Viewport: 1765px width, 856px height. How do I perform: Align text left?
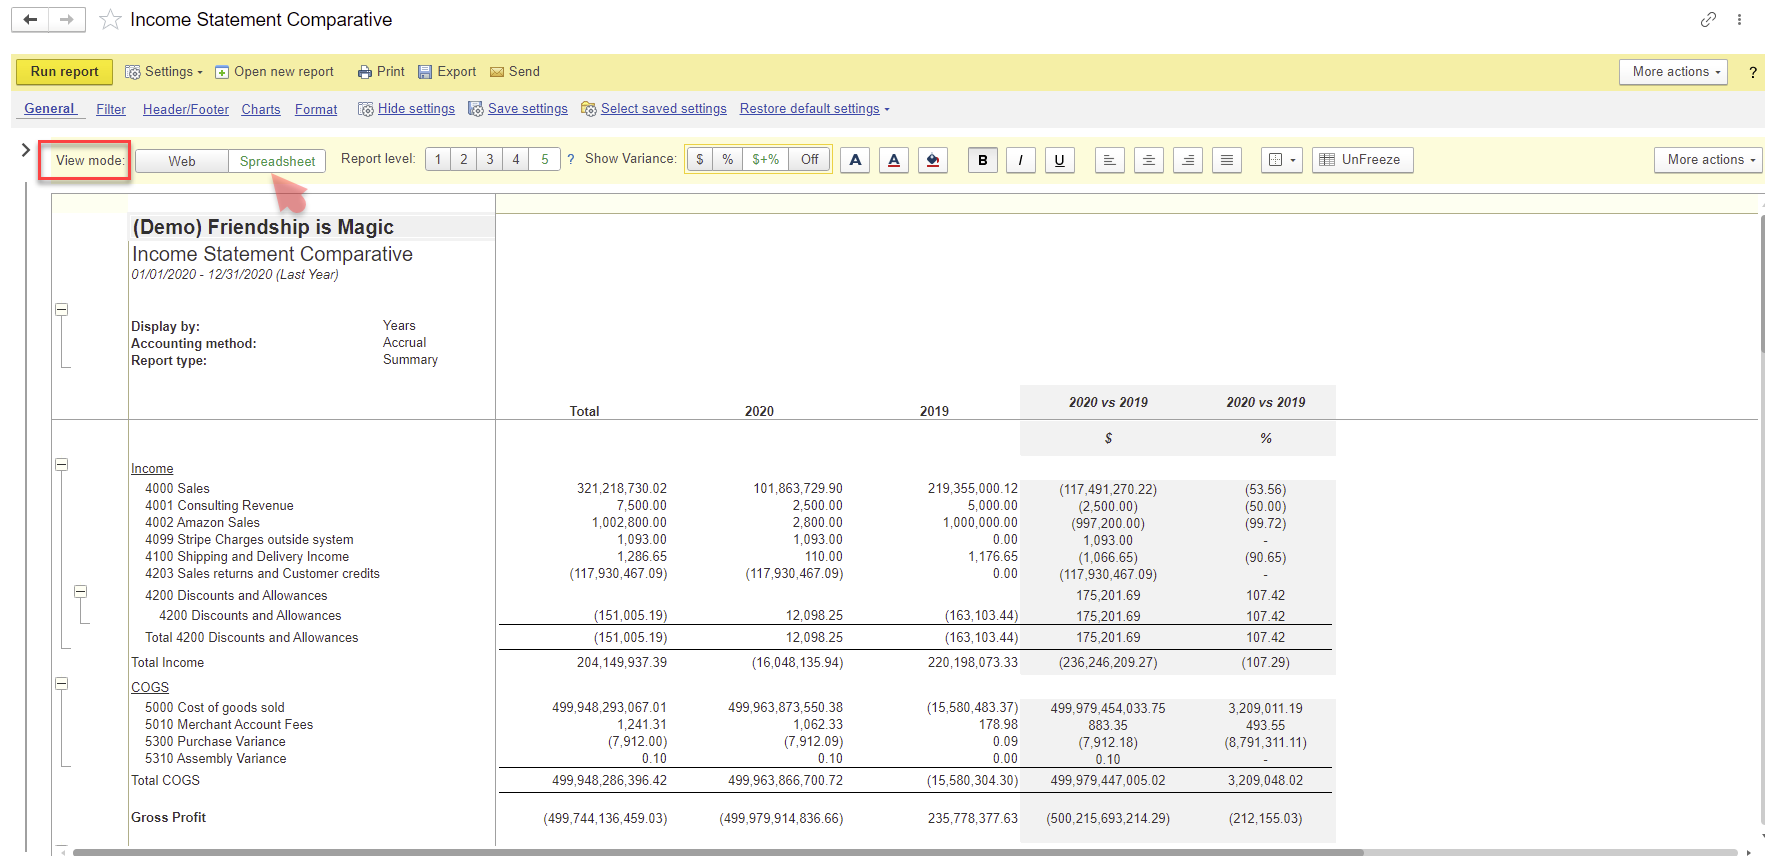click(1110, 160)
